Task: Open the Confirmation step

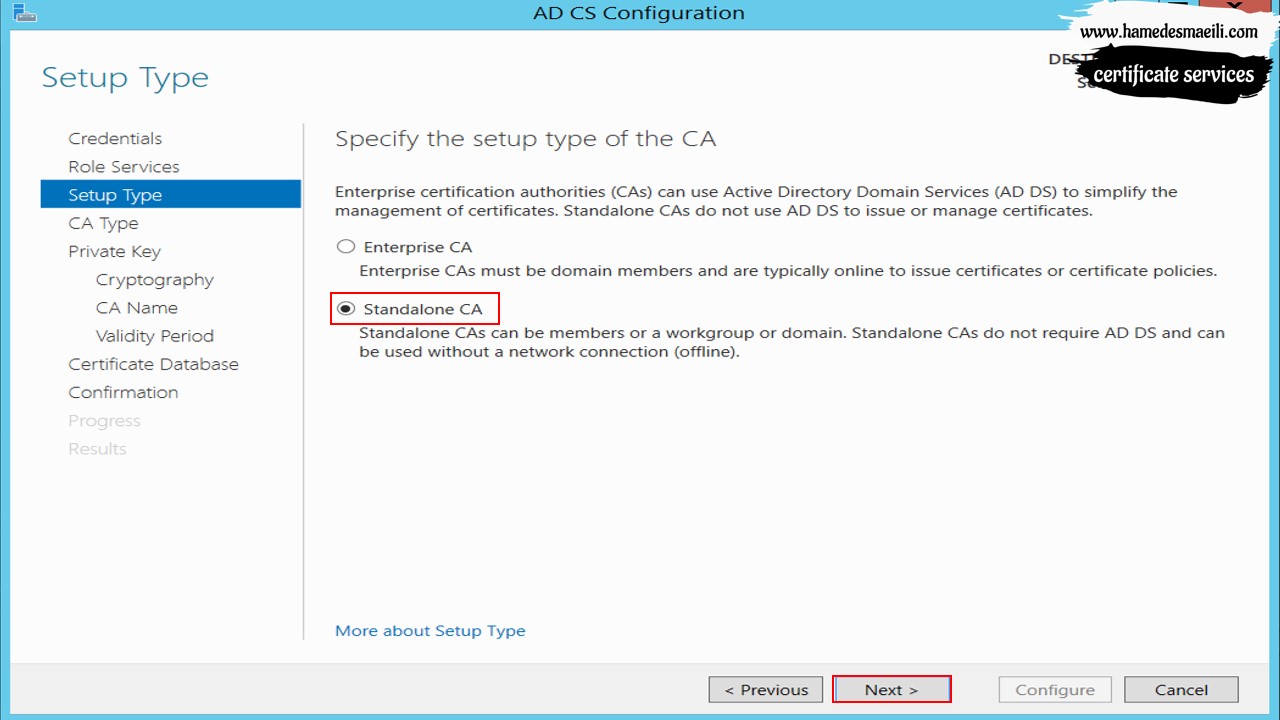Action: [x=123, y=392]
